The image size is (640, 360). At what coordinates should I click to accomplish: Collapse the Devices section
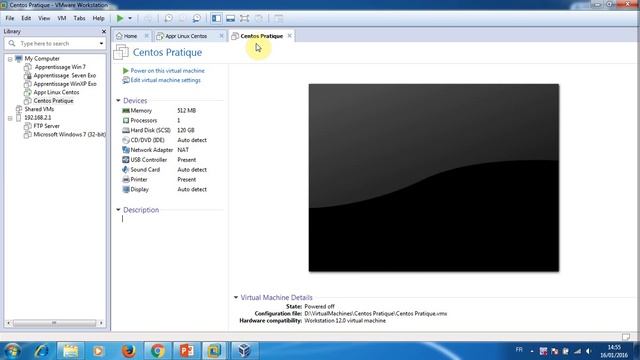(118, 100)
